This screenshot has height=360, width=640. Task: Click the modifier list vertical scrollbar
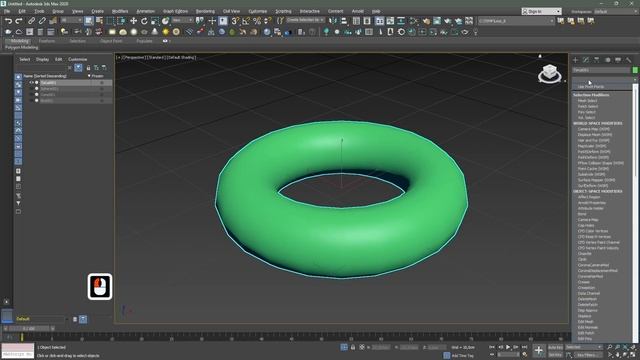point(635,212)
